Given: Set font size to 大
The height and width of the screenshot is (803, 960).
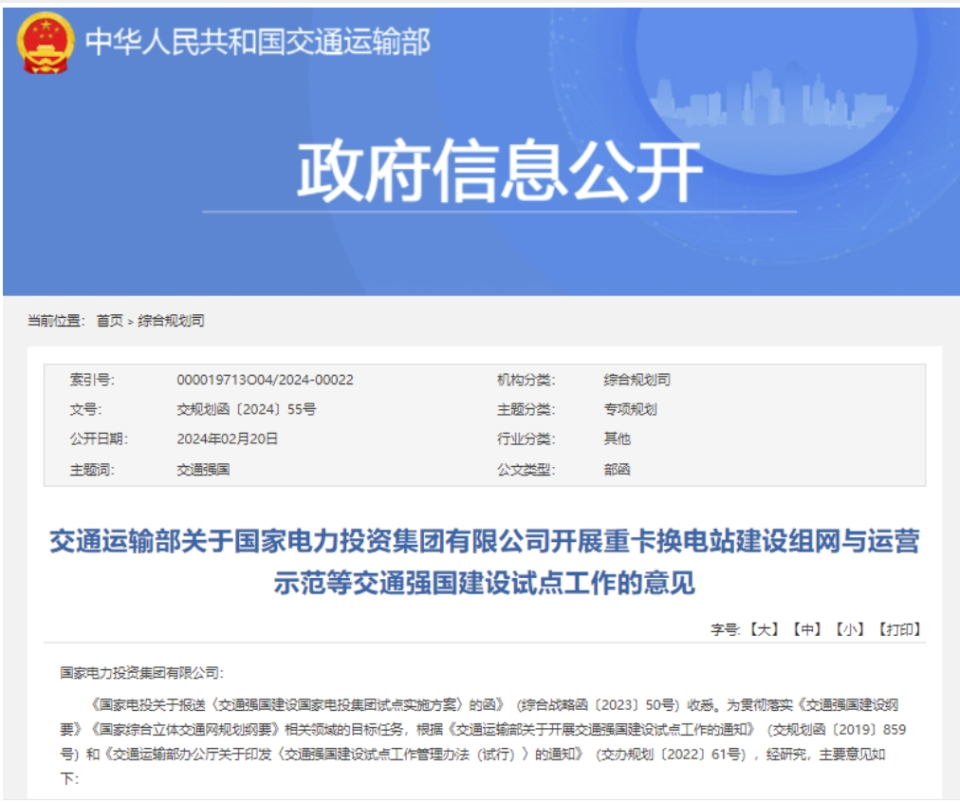Looking at the screenshot, I should click(x=764, y=629).
